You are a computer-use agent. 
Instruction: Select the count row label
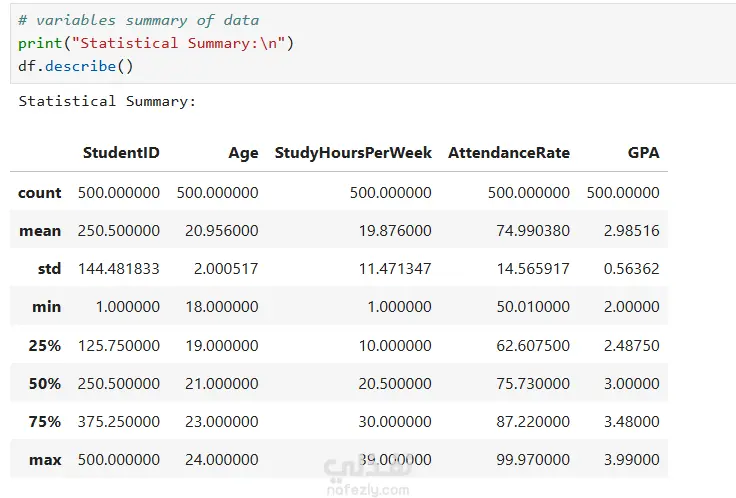[40, 192]
